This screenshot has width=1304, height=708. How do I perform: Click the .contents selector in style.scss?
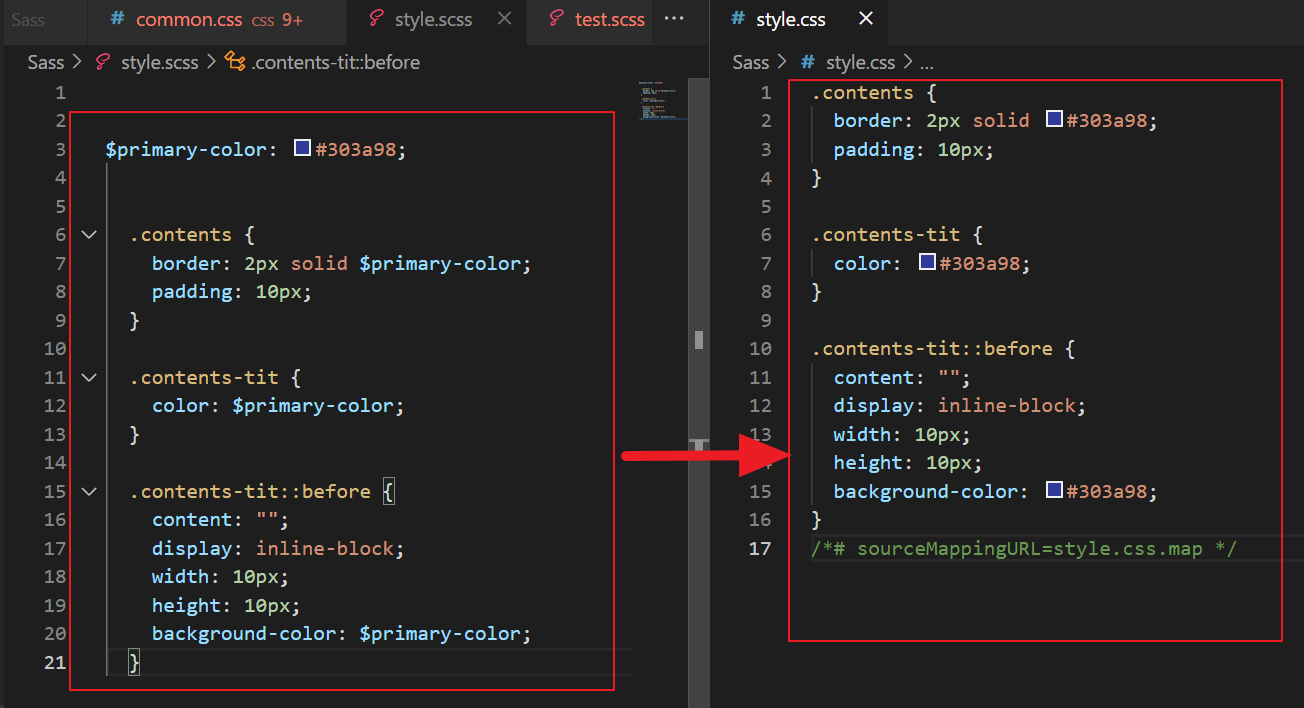180,235
